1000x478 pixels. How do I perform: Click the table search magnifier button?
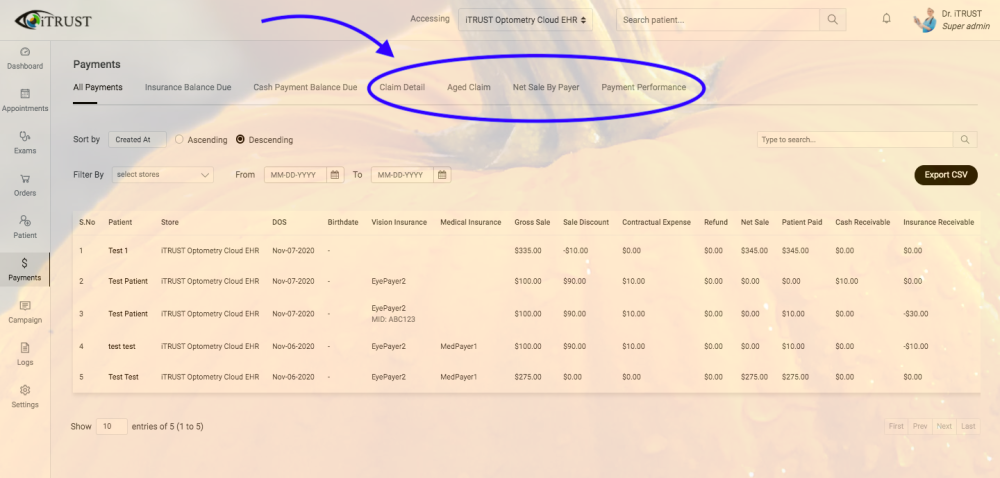click(x=965, y=140)
